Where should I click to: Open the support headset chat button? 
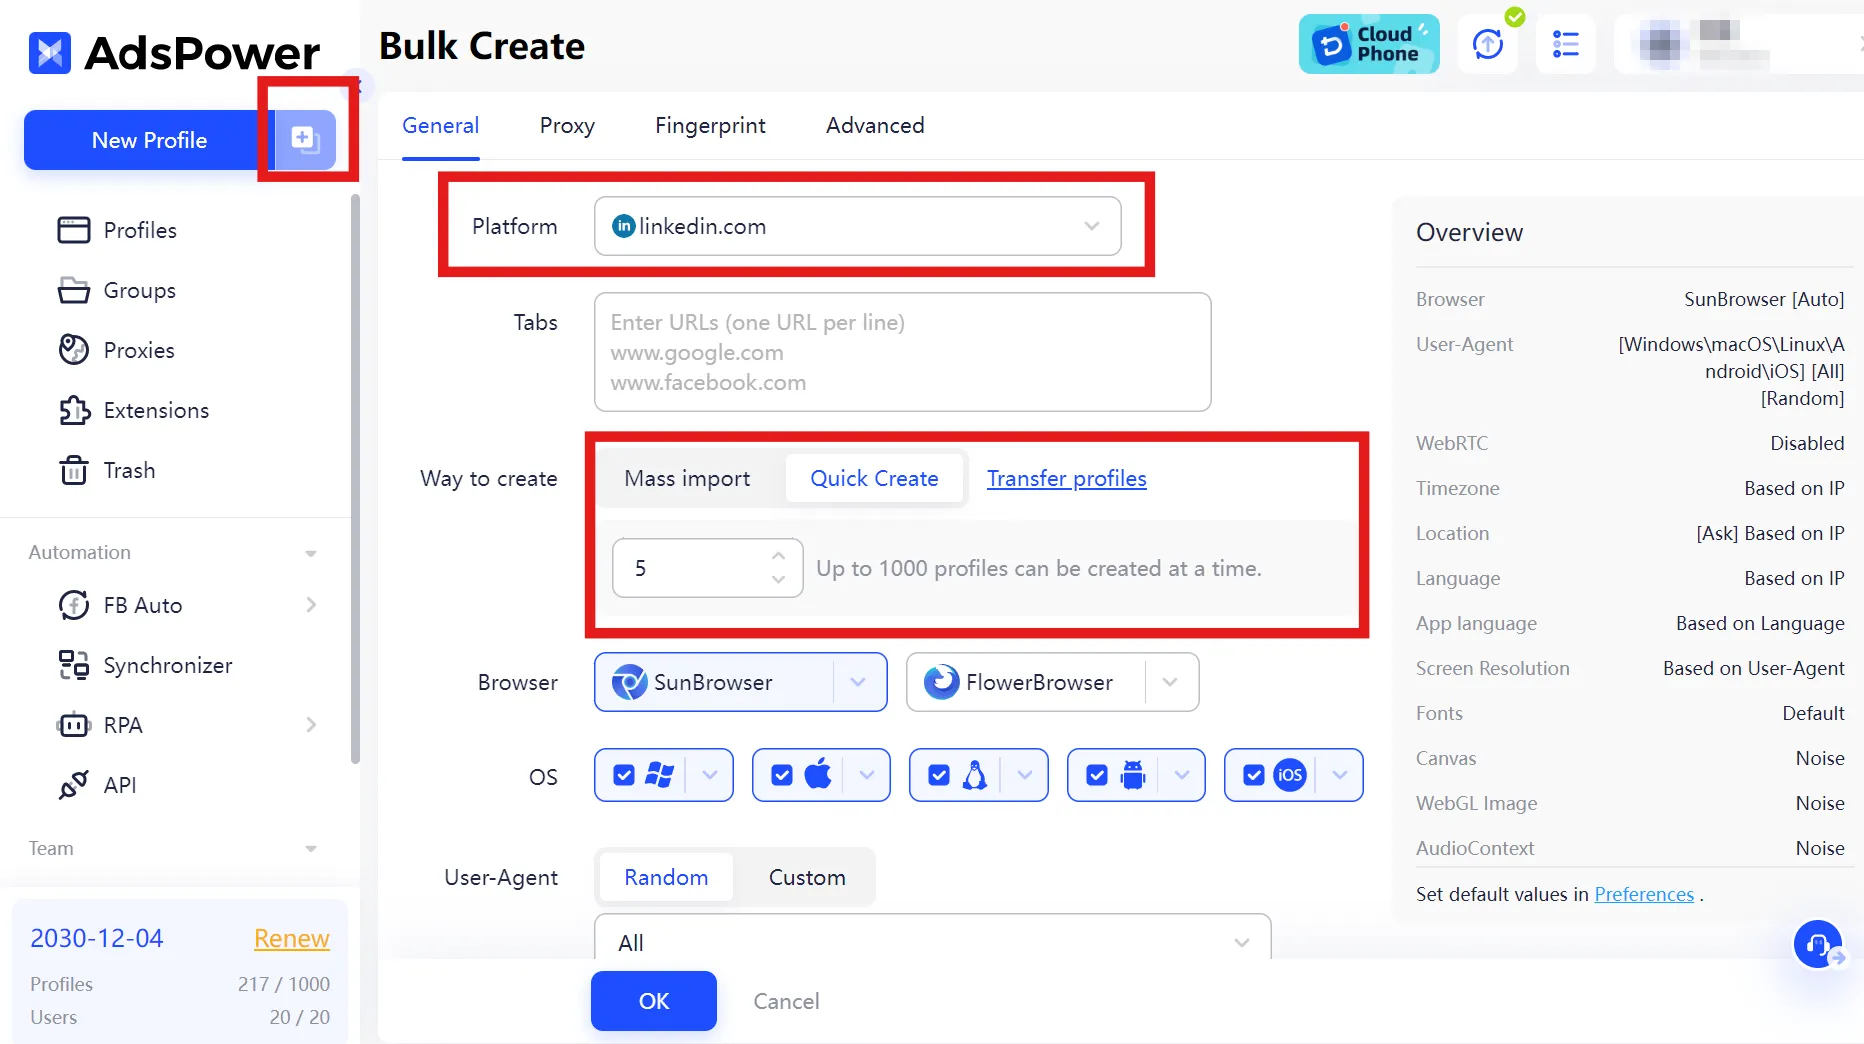tap(1817, 943)
